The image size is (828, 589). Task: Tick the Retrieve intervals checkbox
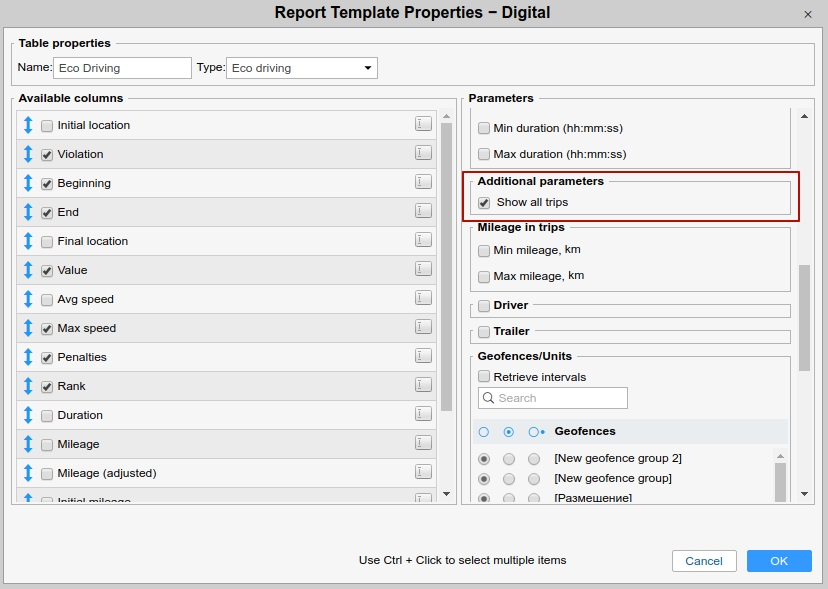484,377
